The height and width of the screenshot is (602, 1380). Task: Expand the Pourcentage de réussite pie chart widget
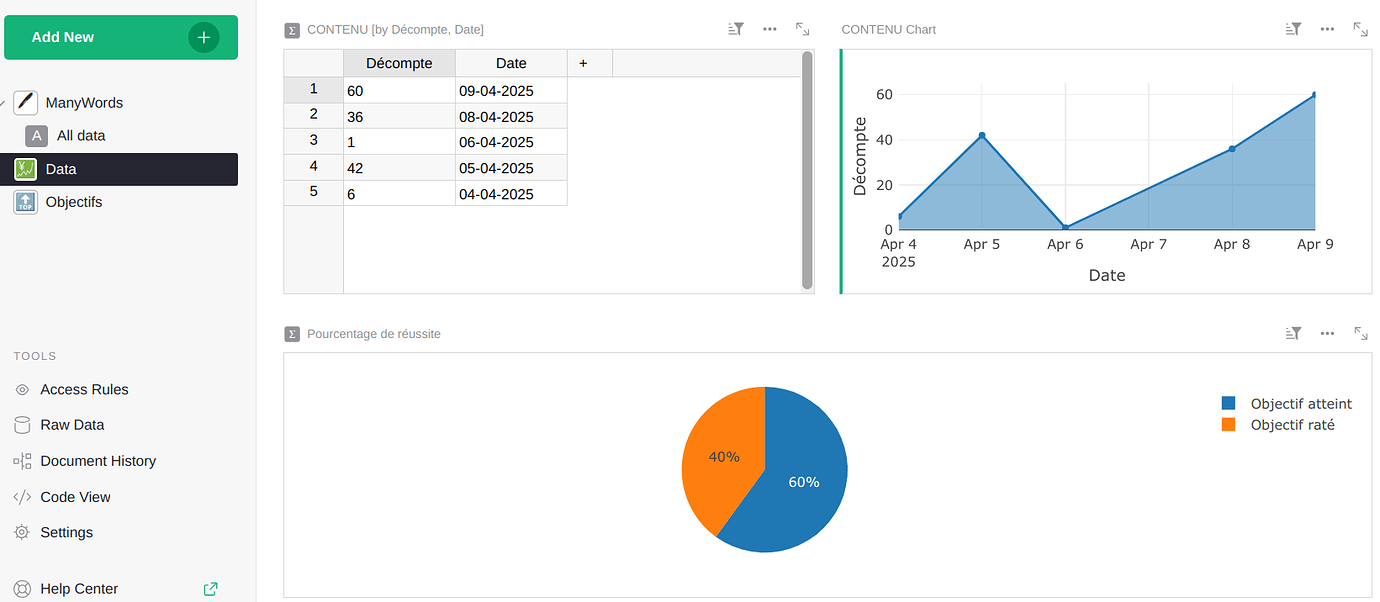1360,334
